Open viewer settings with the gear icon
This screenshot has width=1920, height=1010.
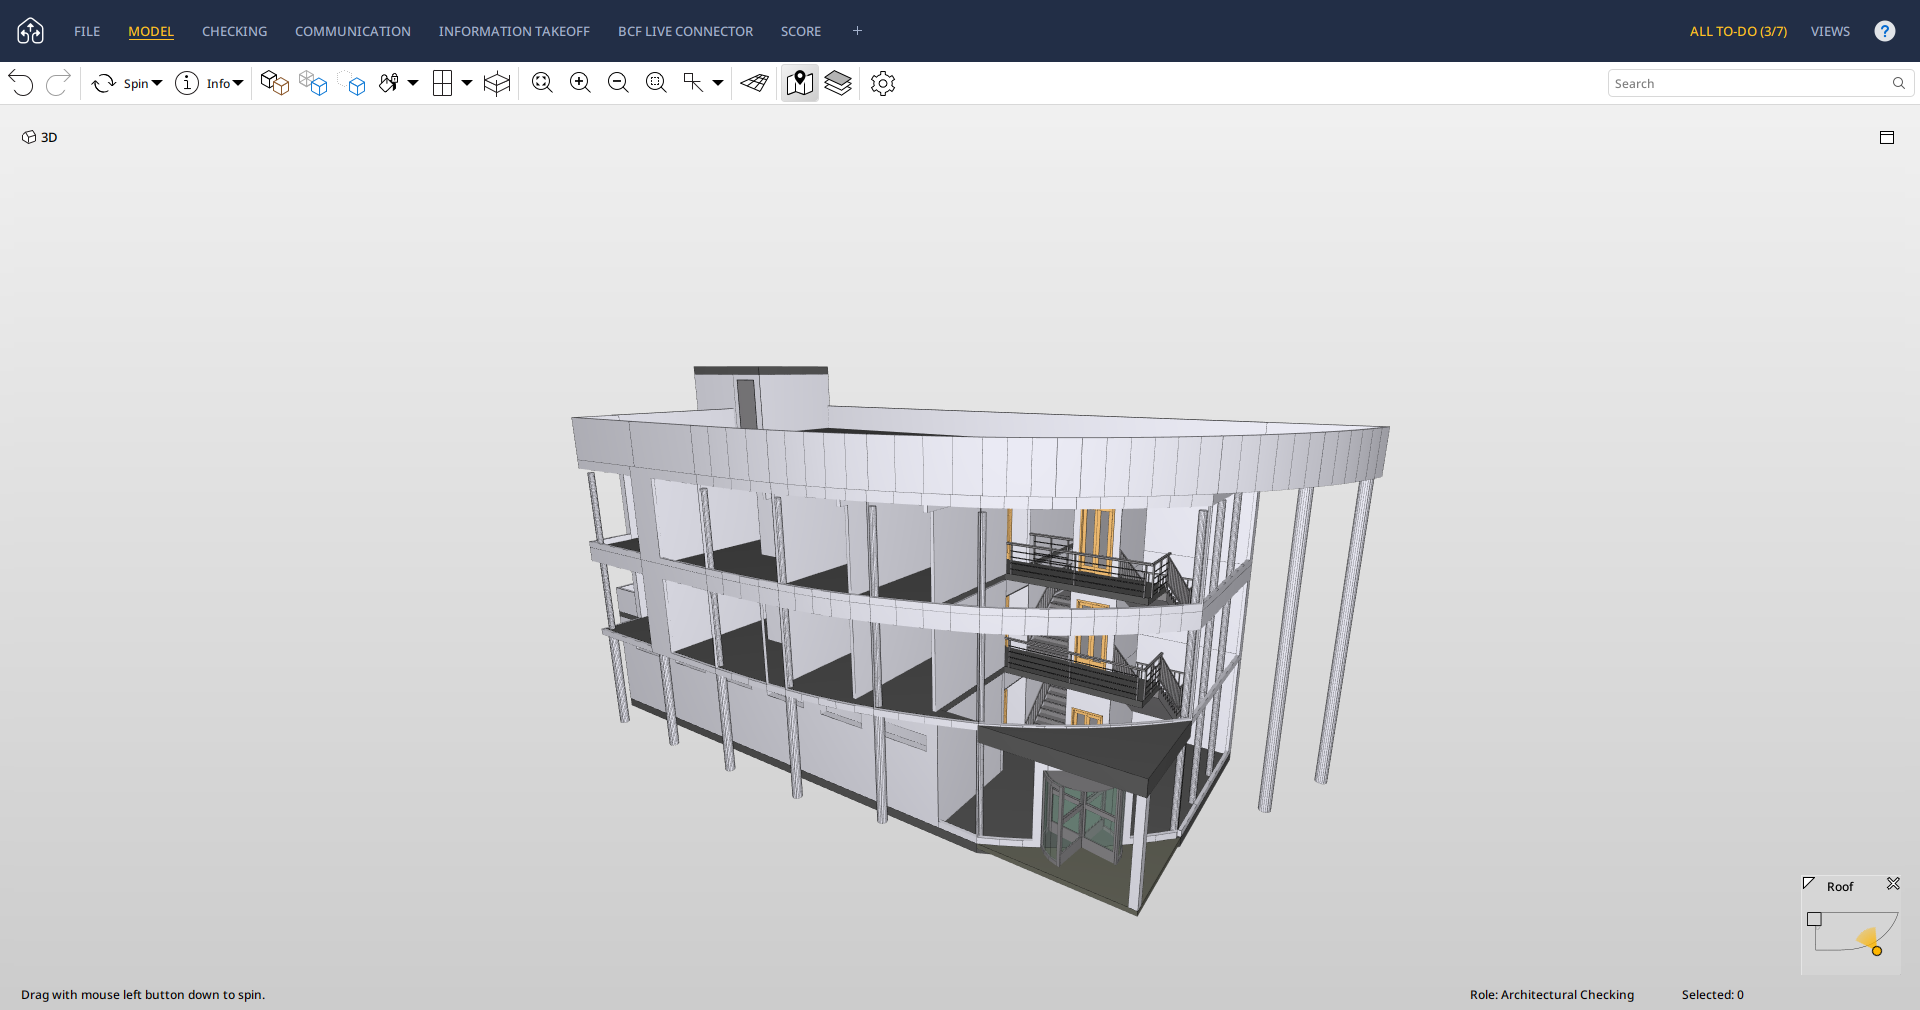[882, 83]
